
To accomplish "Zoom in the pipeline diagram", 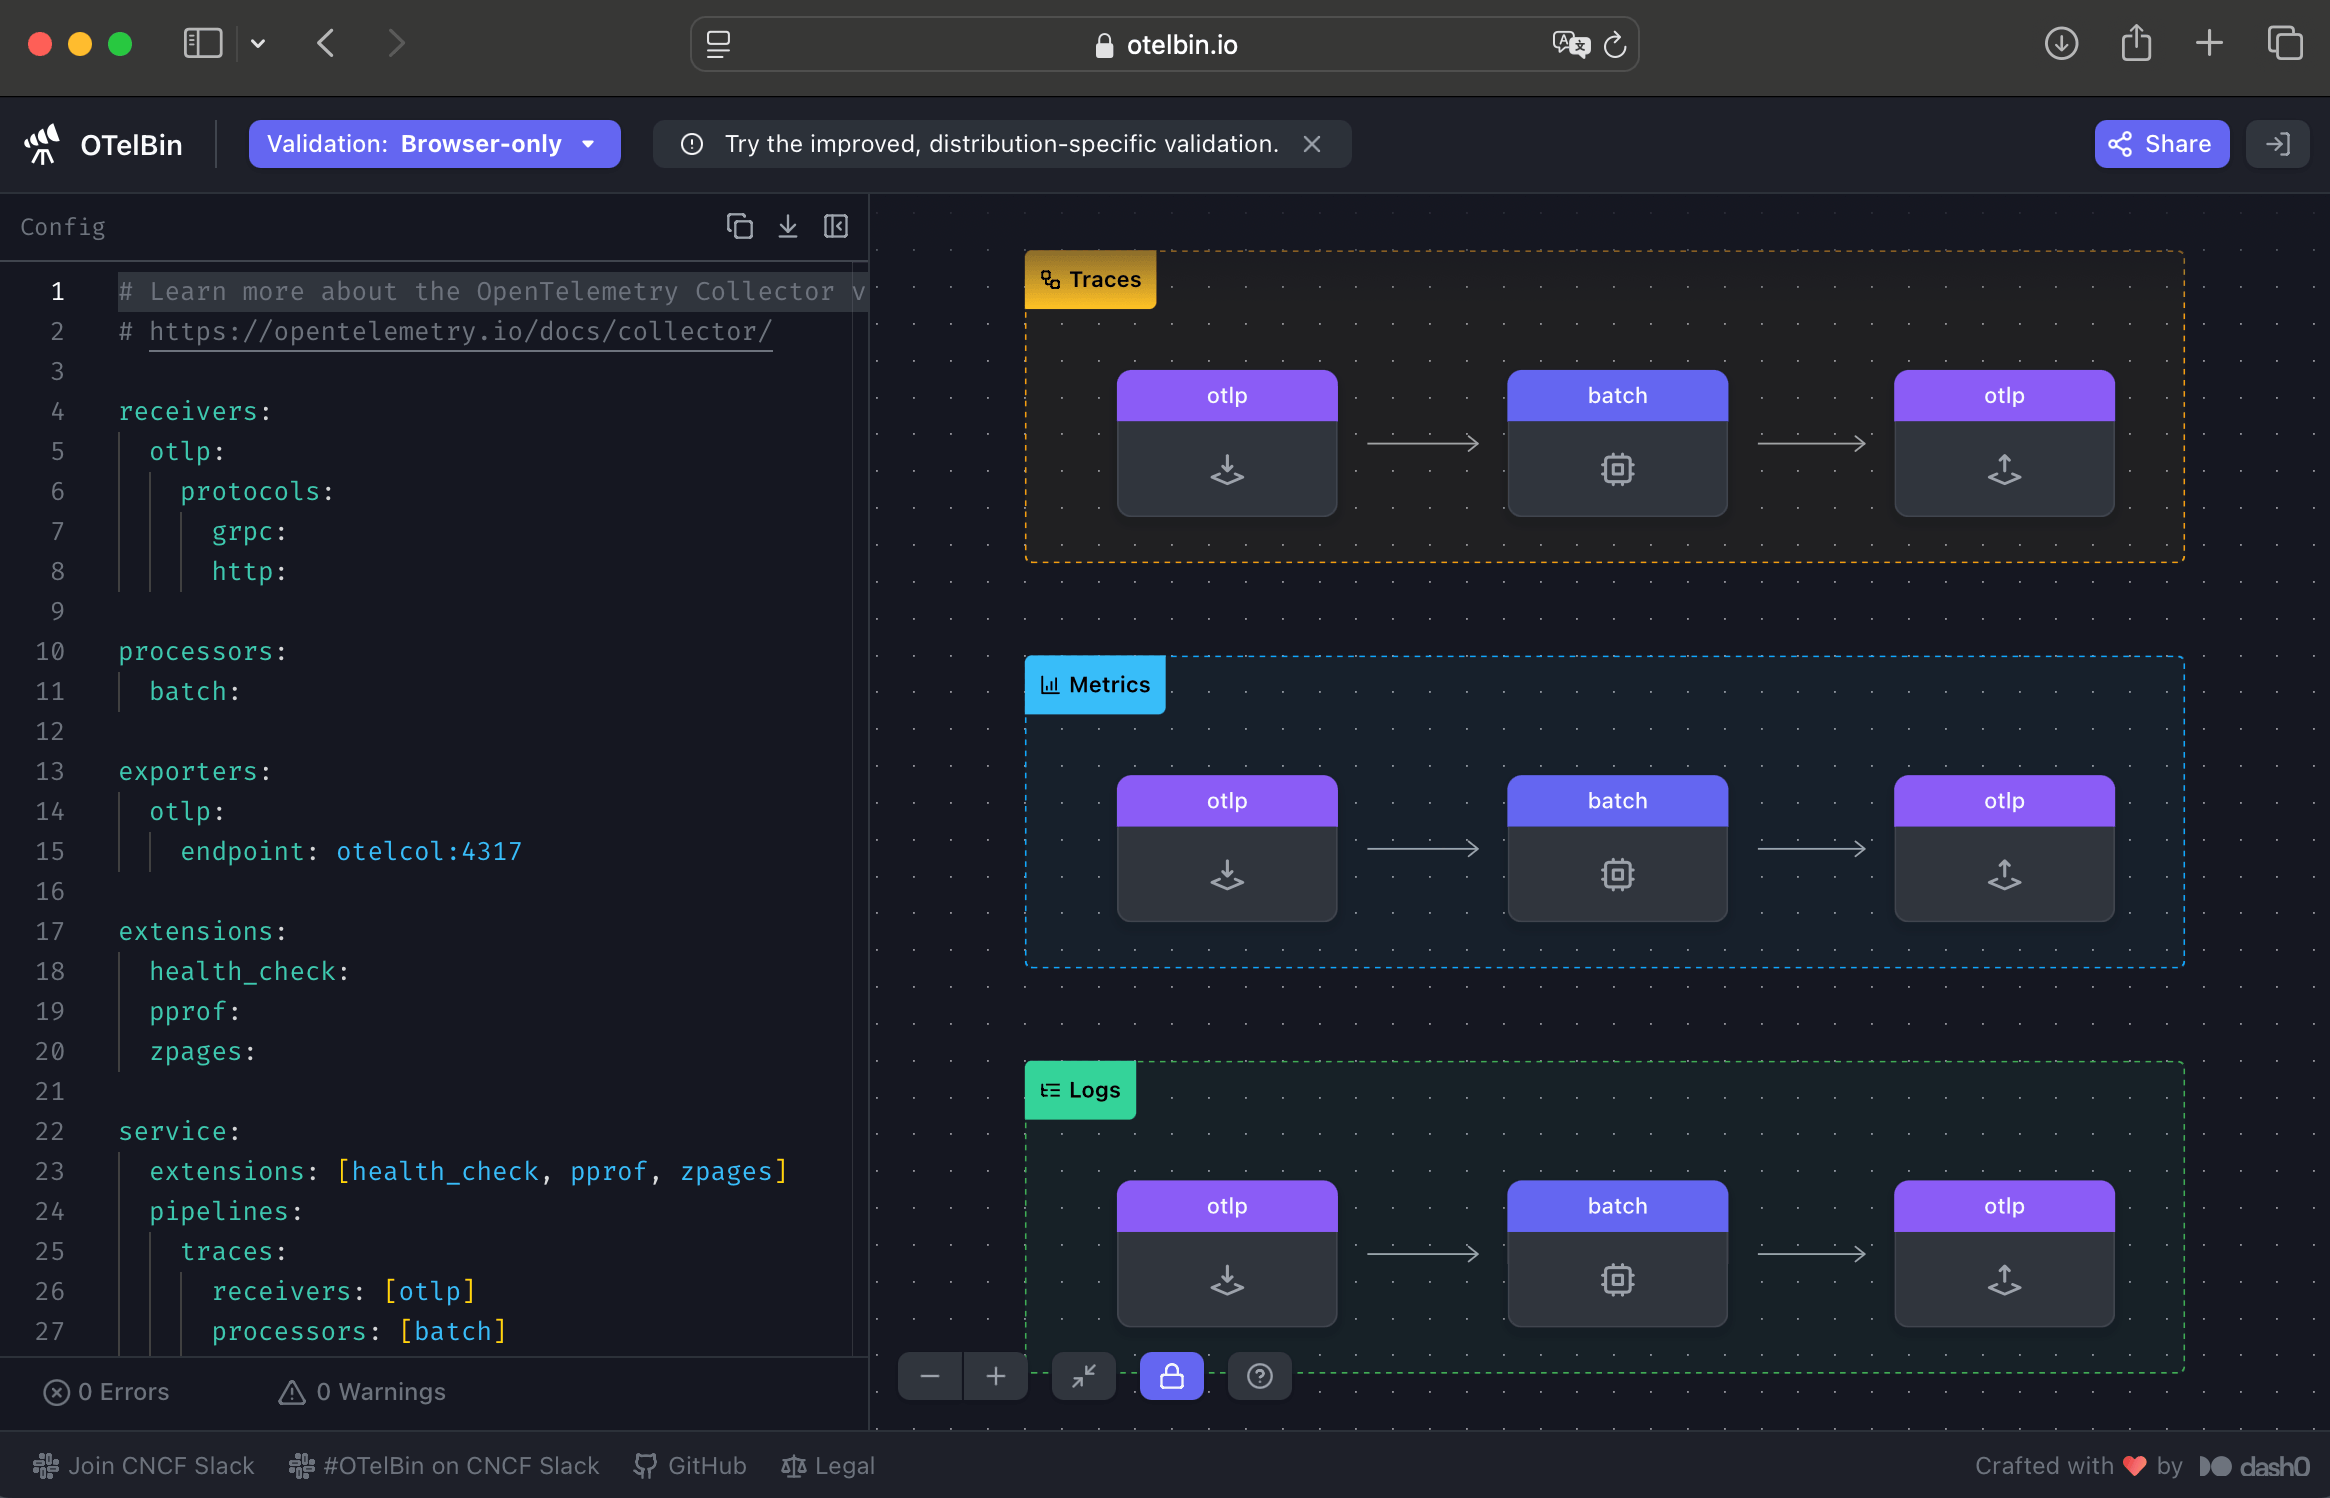I will (996, 1377).
